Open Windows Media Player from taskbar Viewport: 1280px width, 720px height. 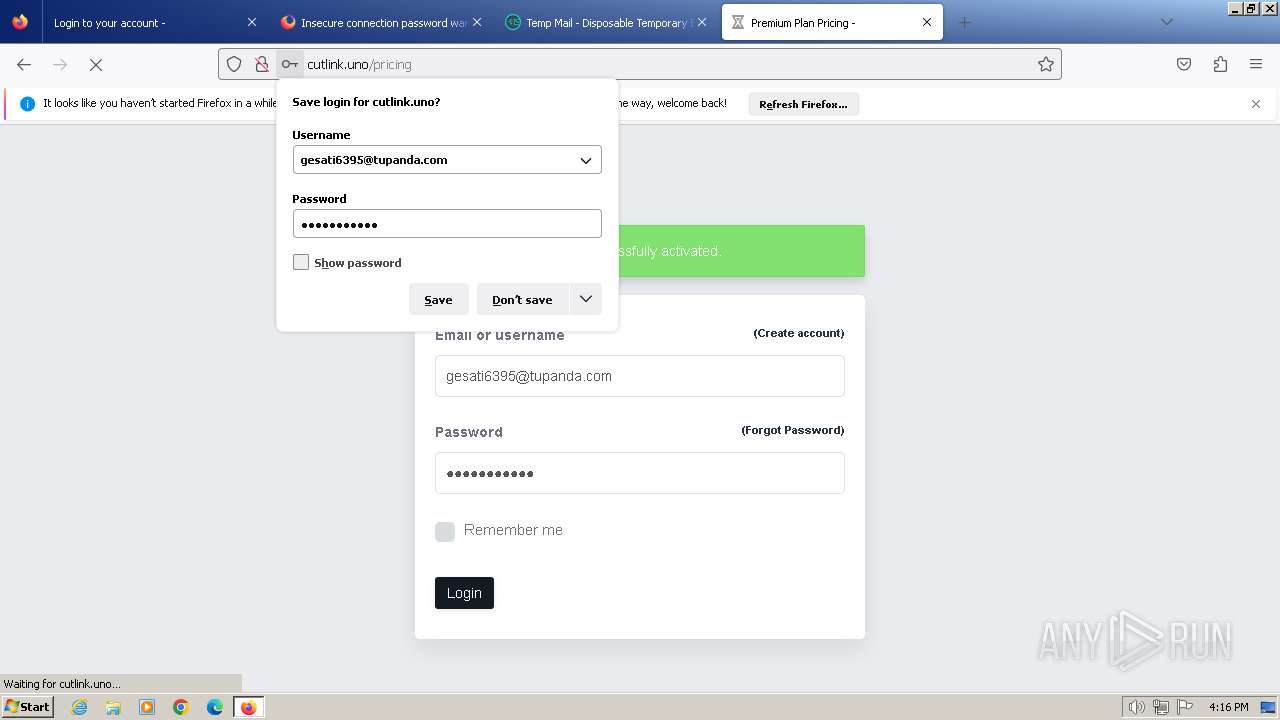147,707
